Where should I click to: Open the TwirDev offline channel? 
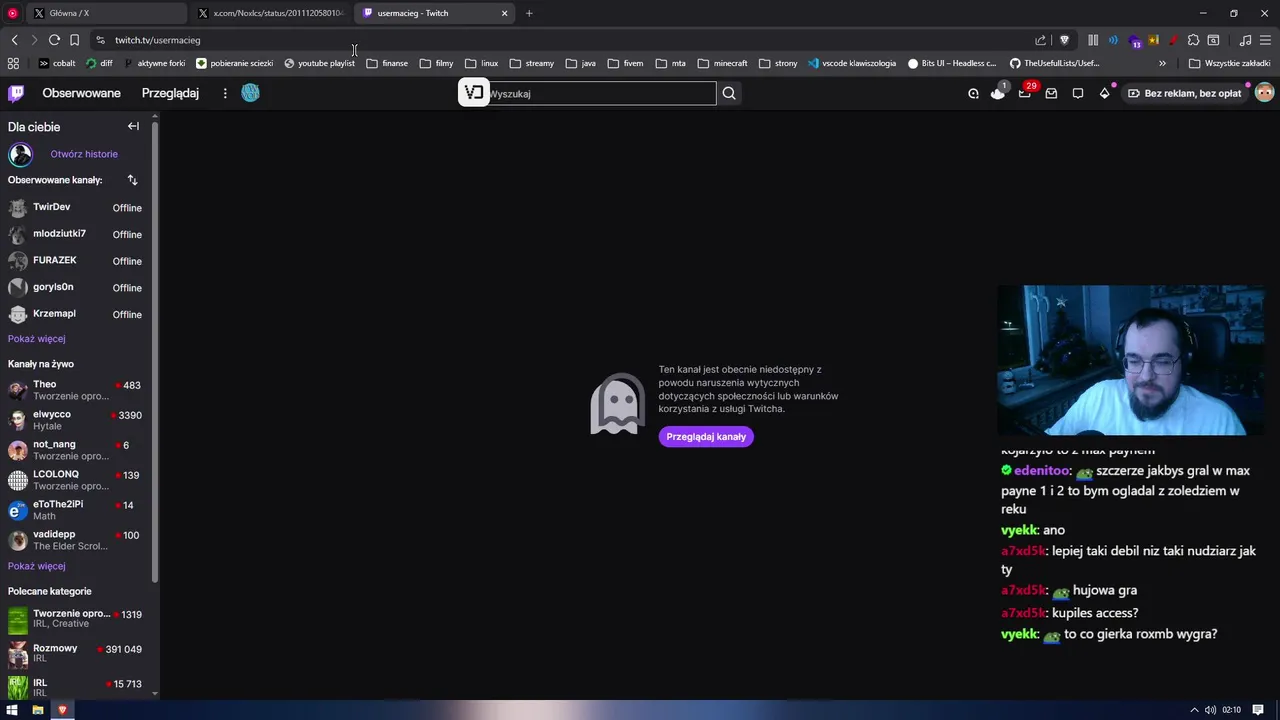(76, 207)
